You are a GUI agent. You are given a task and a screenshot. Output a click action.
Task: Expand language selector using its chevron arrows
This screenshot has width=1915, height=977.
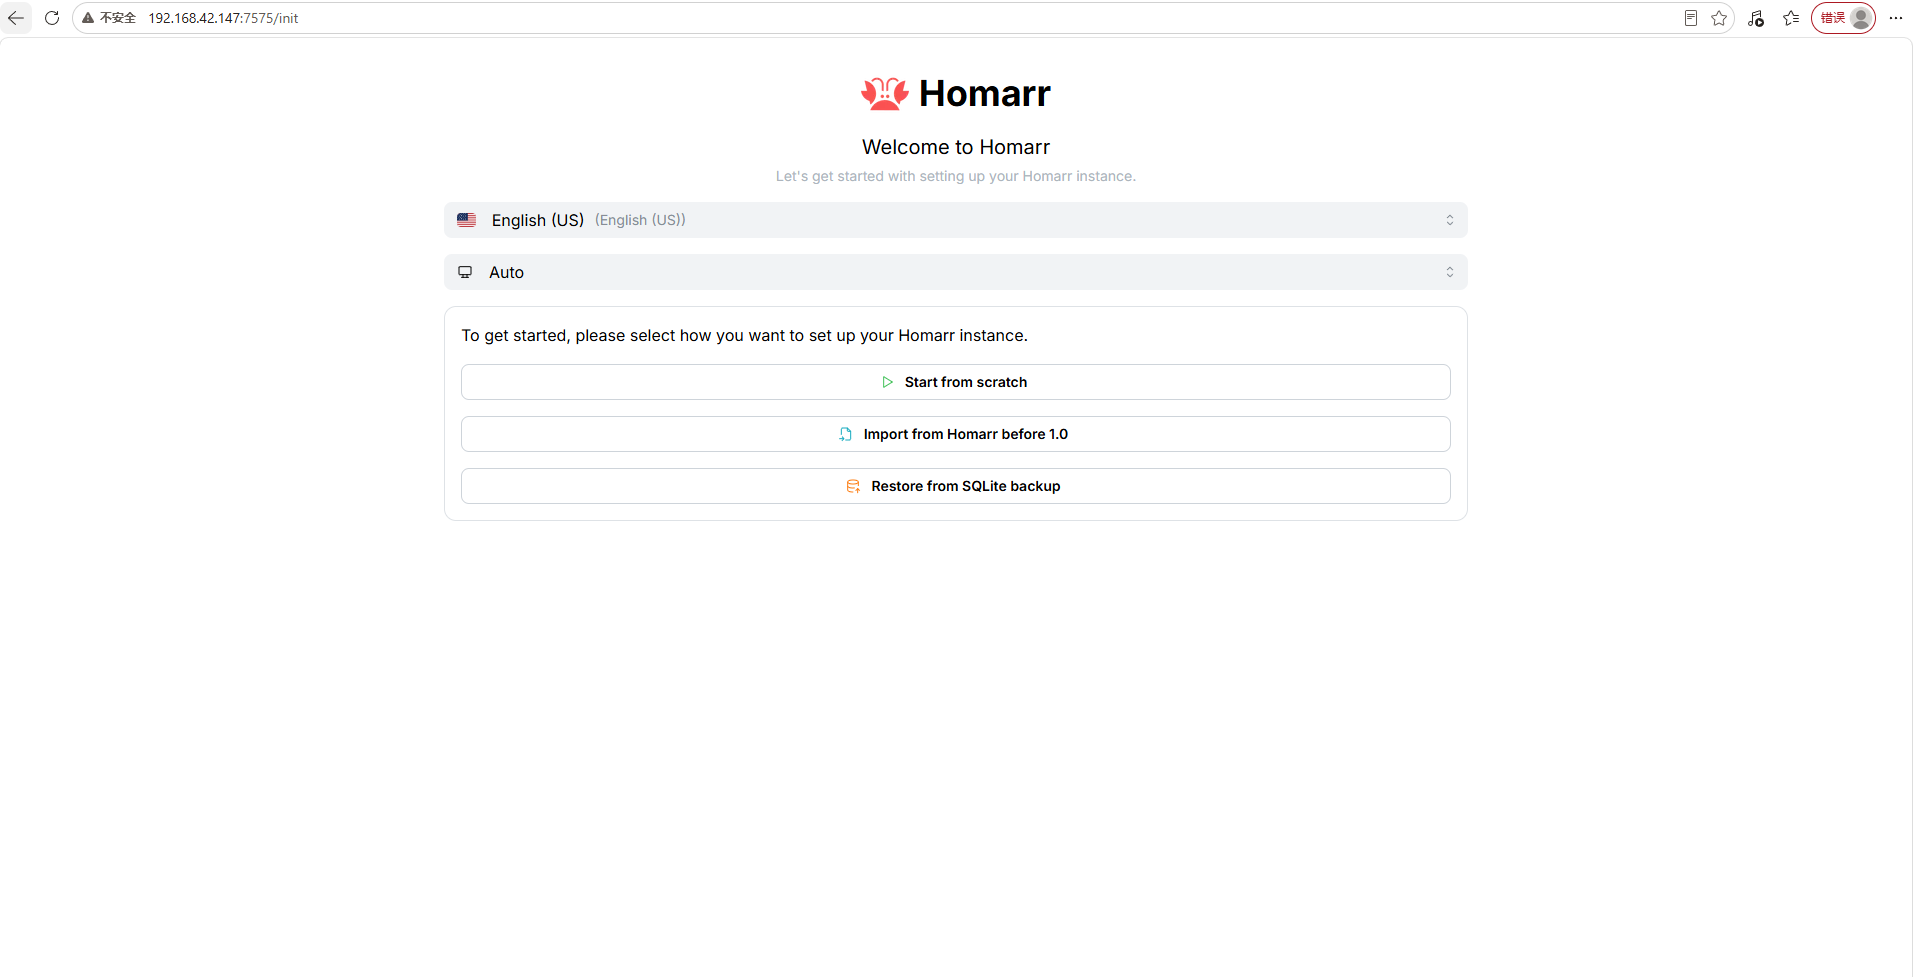(1450, 220)
